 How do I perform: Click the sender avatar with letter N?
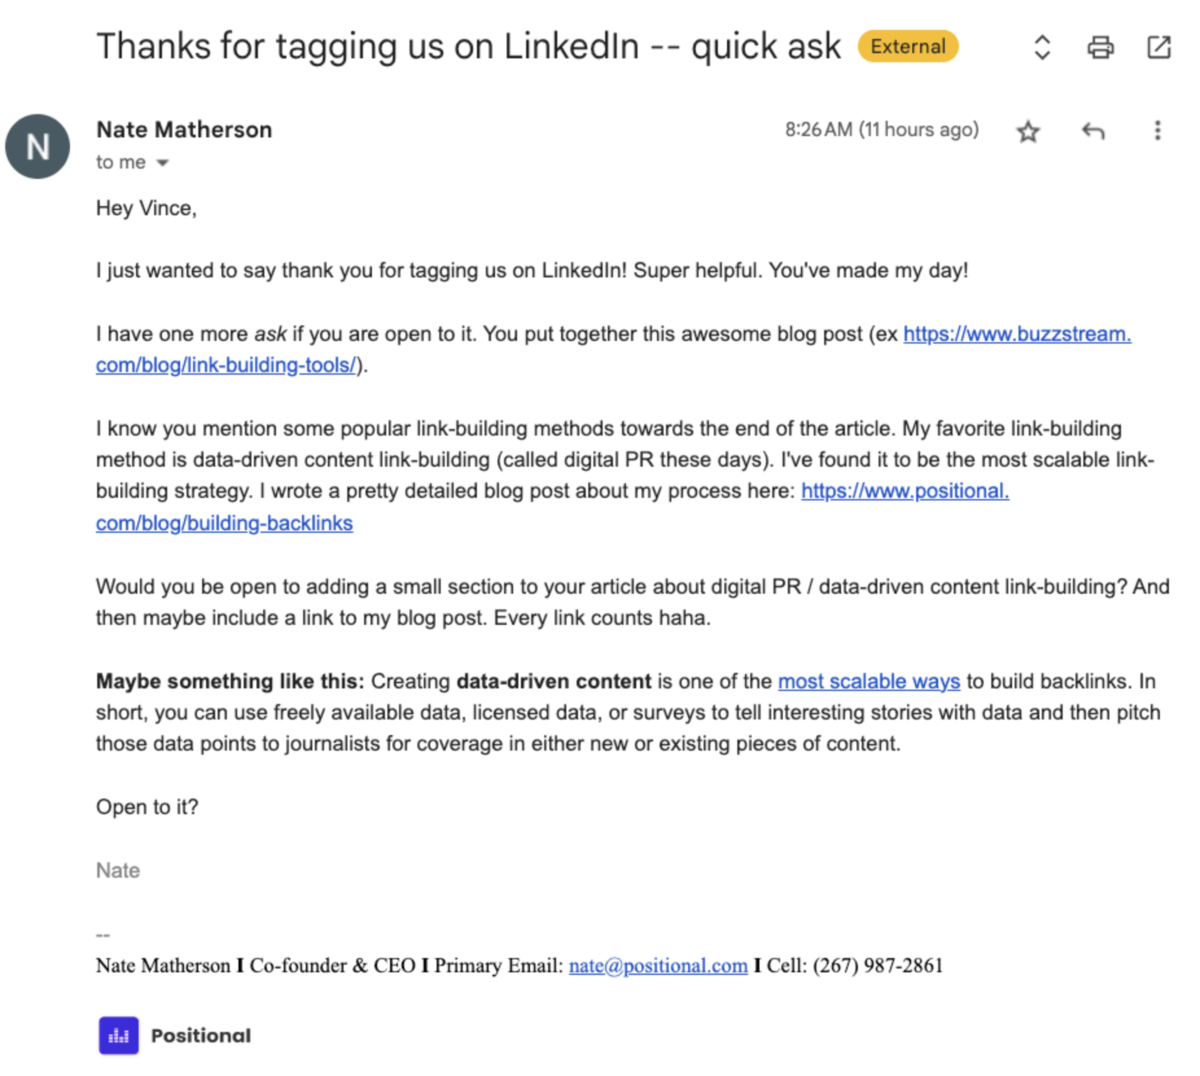click(x=38, y=147)
